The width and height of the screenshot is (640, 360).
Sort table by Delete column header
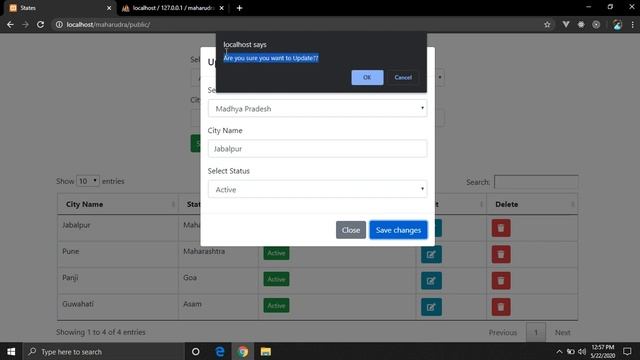click(532, 204)
